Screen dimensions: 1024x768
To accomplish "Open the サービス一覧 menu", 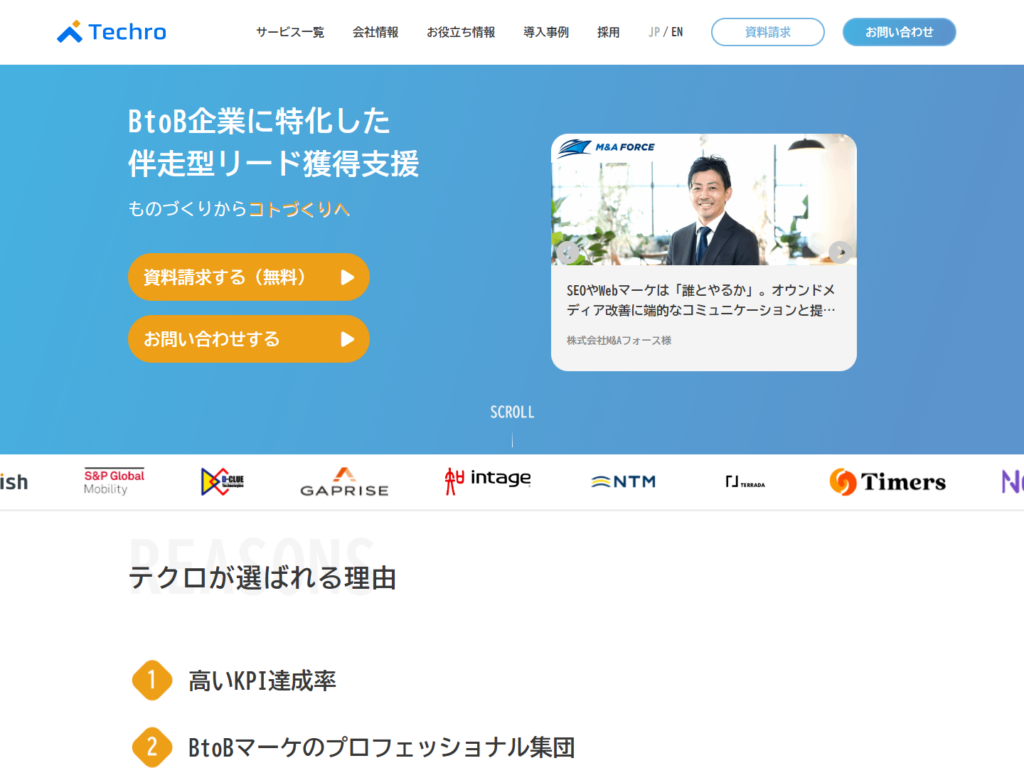I will 290,32.
